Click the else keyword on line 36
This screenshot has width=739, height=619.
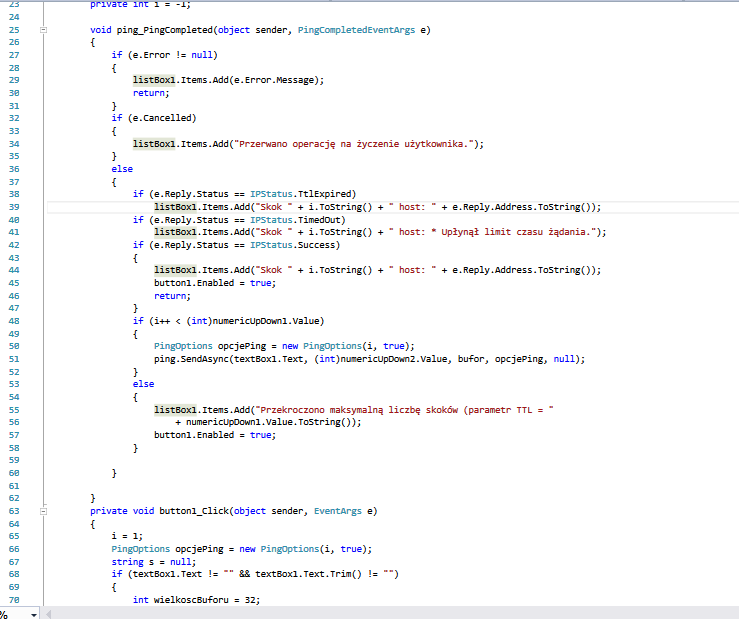tap(122, 169)
